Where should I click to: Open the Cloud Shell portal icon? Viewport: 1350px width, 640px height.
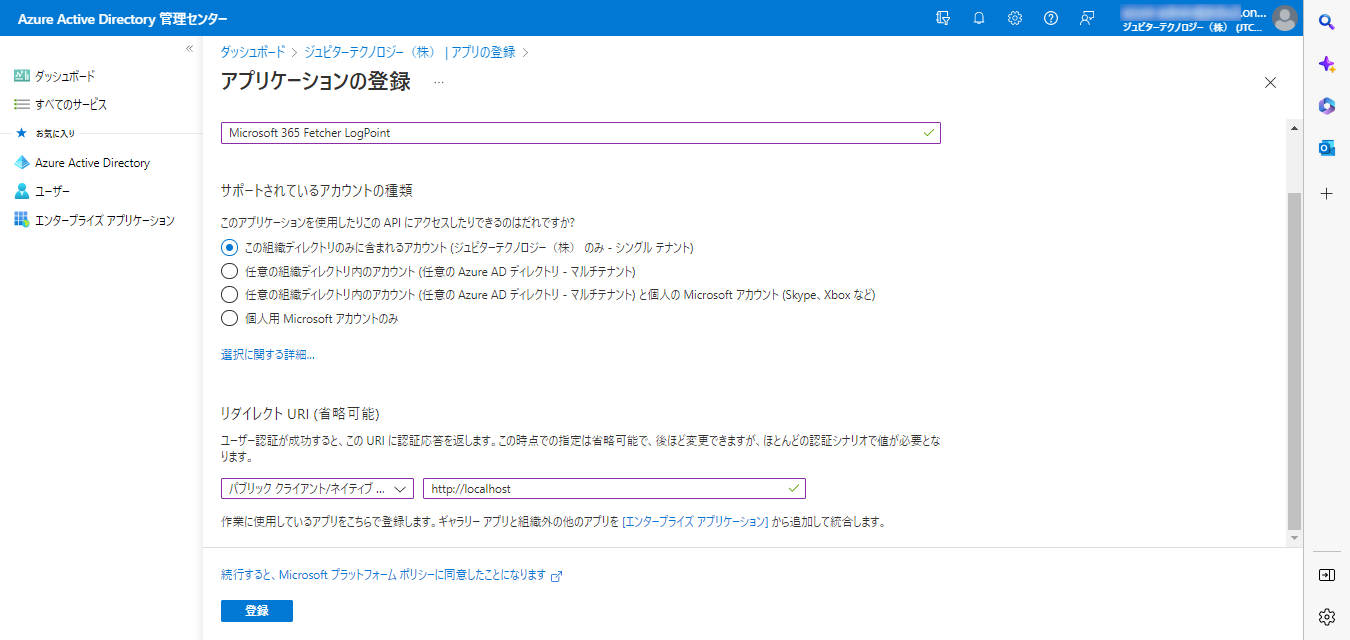click(942, 18)
